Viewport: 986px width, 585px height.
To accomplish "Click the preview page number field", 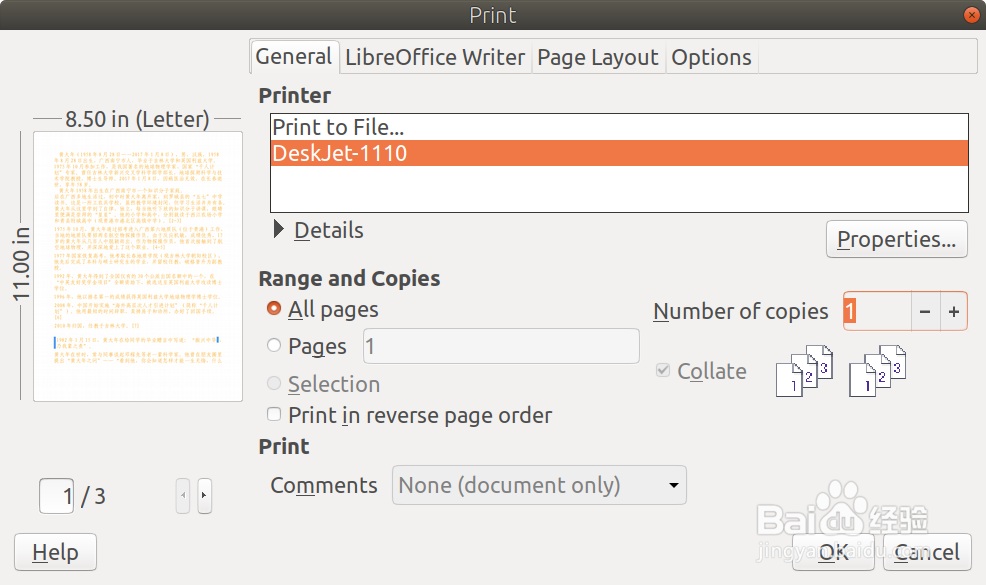I will click(57, 496).
